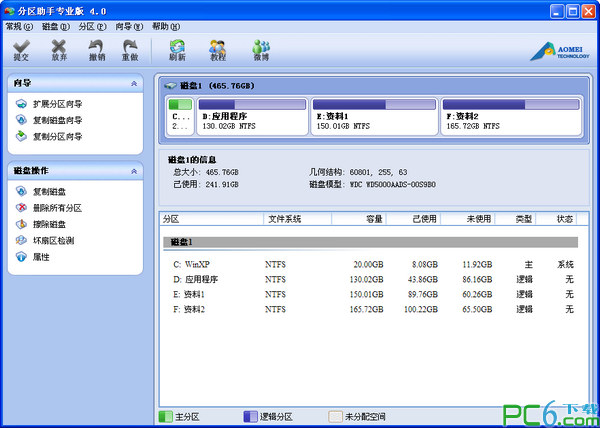Click the 86.16GB unused cell

(x=477, y=280)
